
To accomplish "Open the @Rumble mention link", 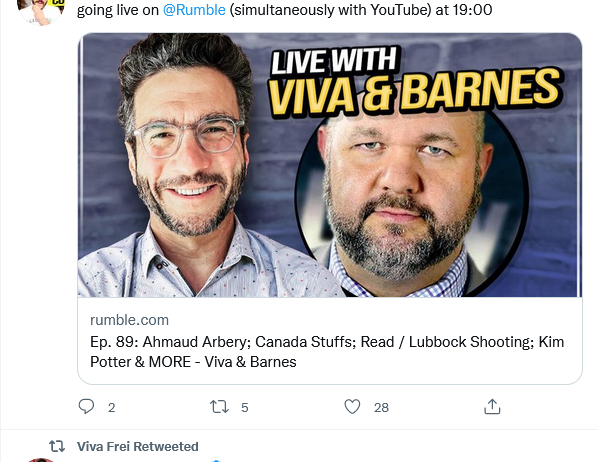I will [x=194, y=10].
